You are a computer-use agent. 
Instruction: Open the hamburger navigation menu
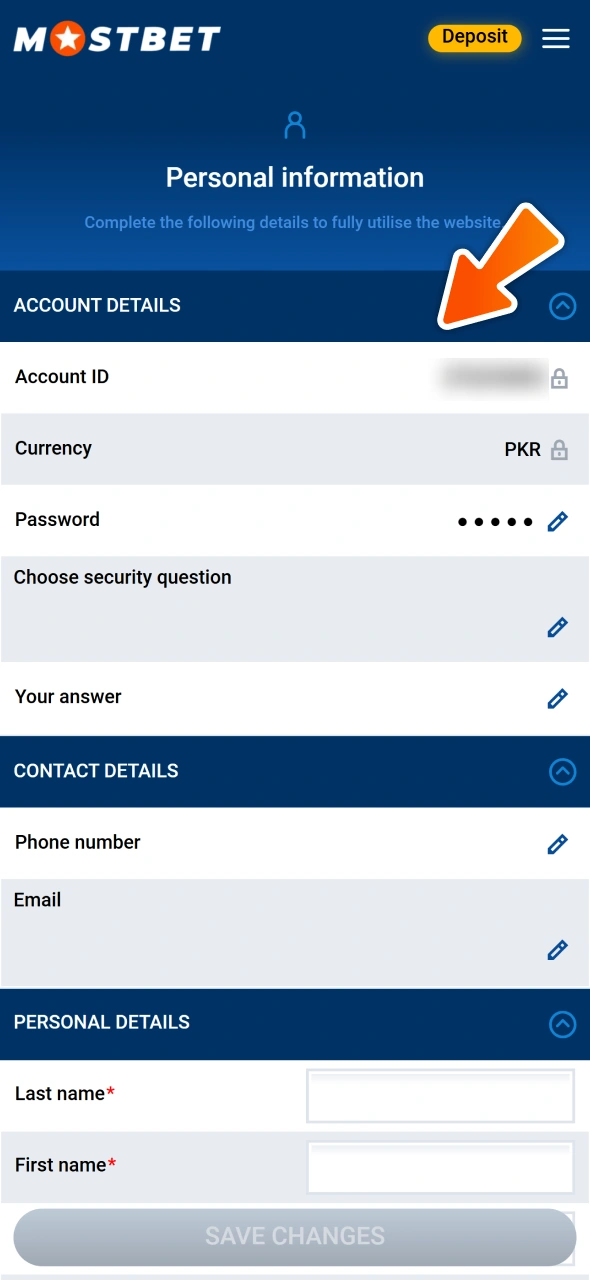pyautogui.click(x=555, y=39)
